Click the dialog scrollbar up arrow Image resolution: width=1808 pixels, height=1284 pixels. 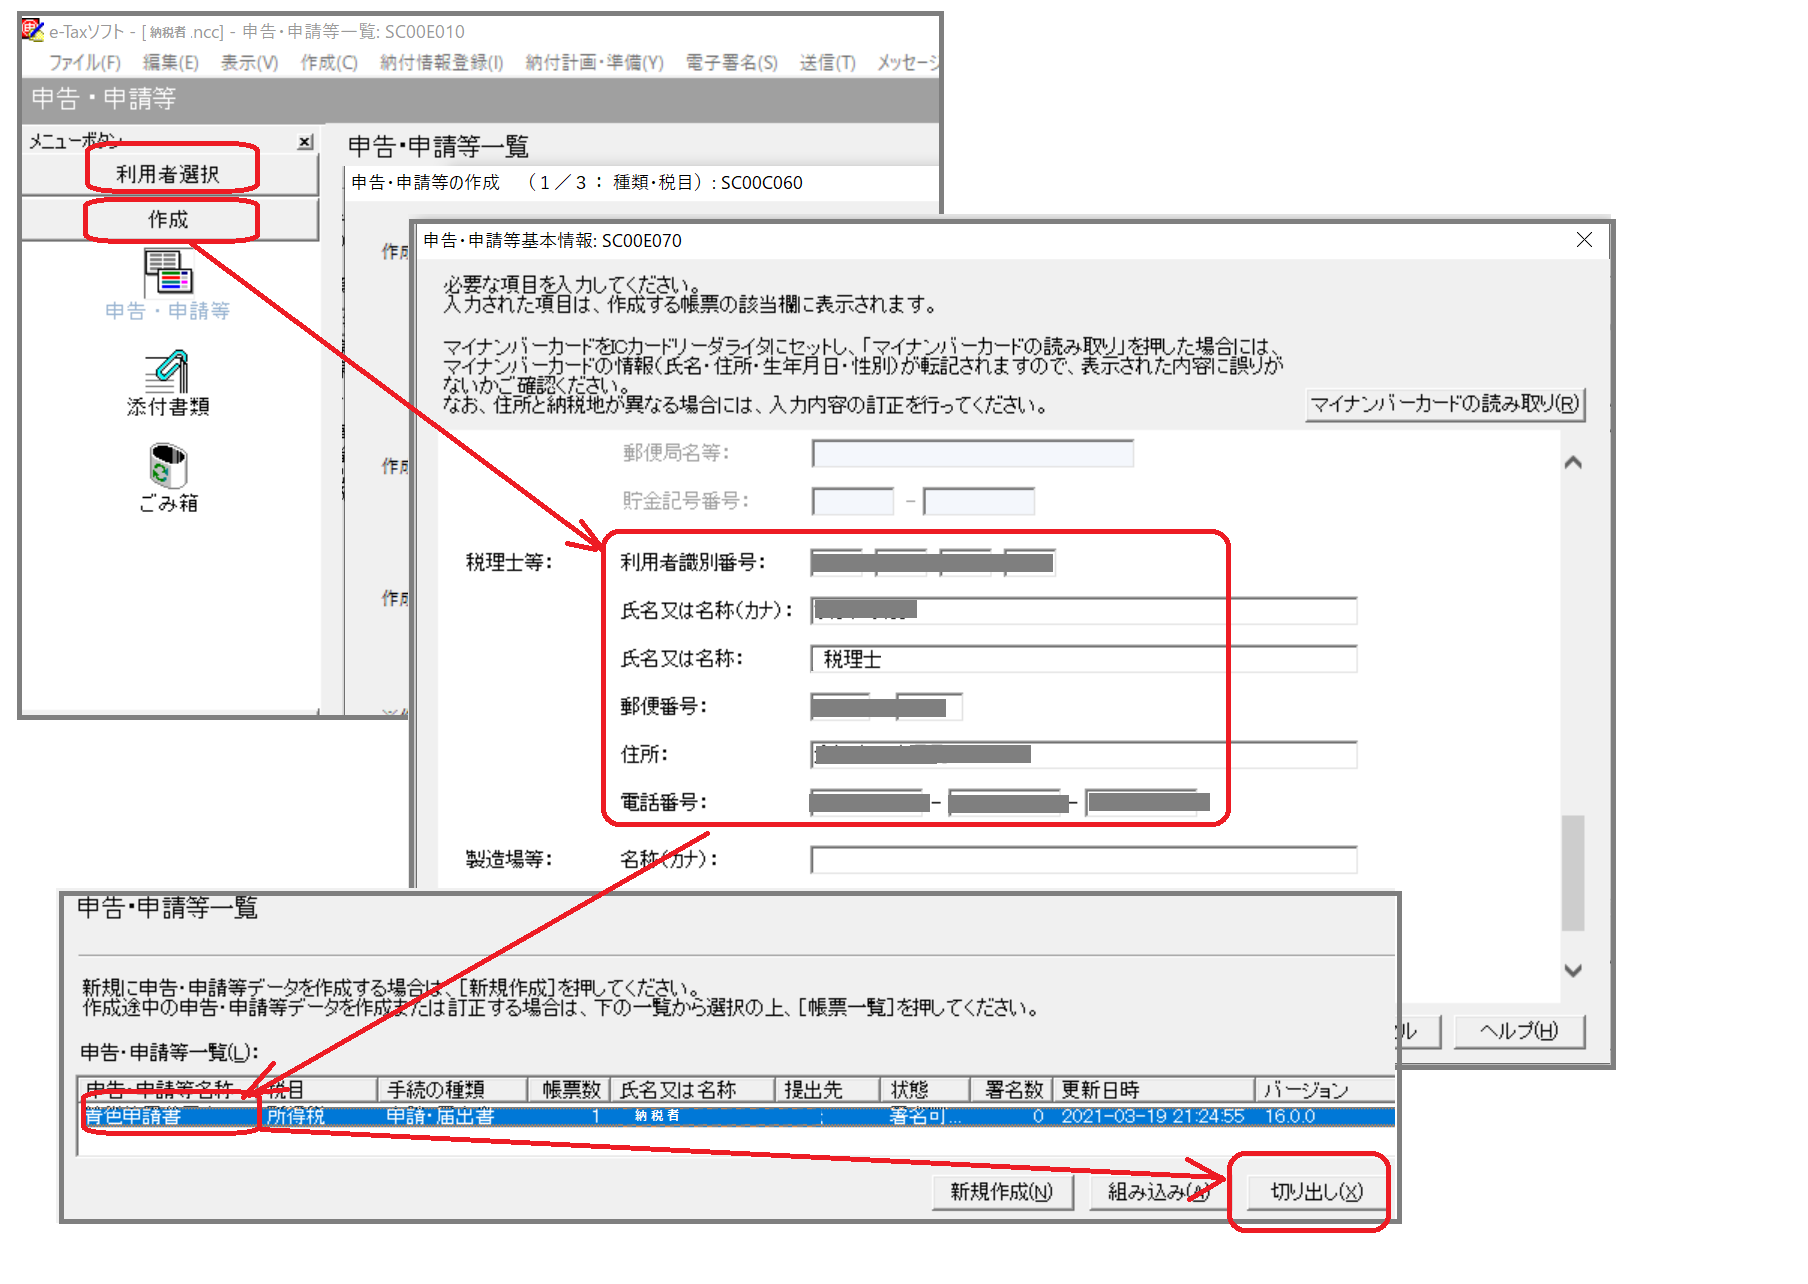(1573, 462)
